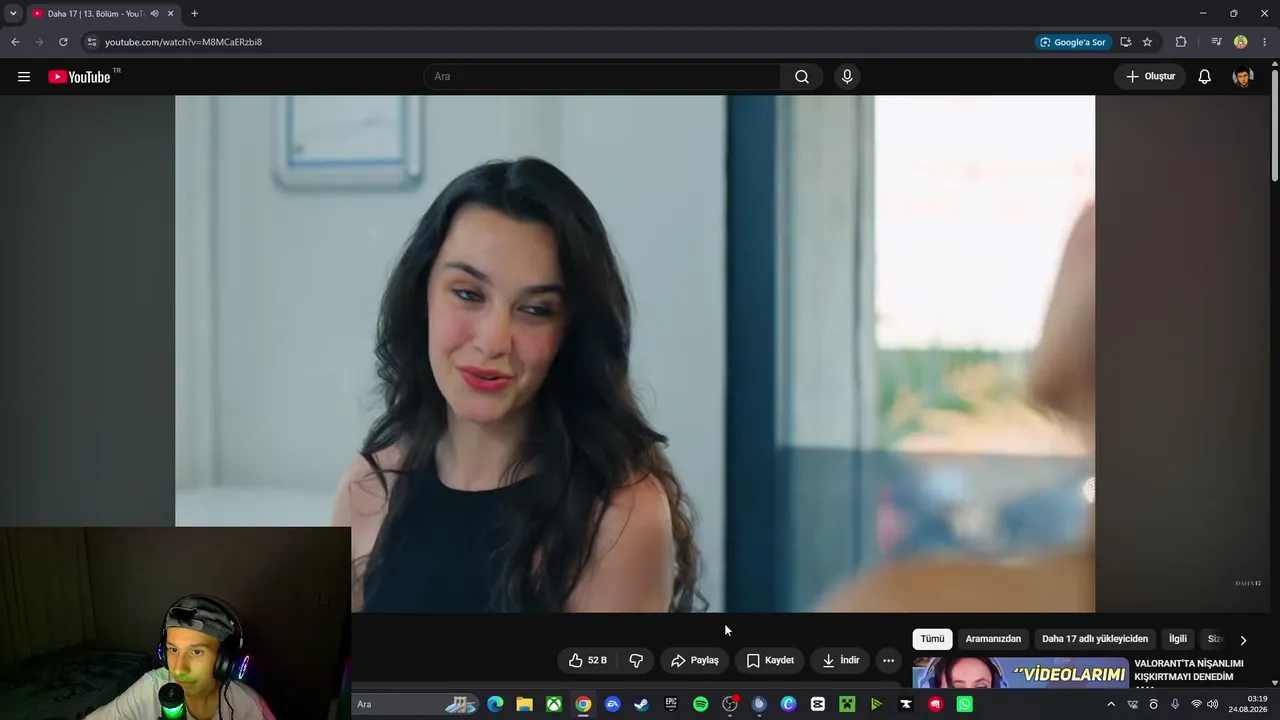Bookmark this page with the star
Screen dimensions: 1280x720
(1147, 42)
